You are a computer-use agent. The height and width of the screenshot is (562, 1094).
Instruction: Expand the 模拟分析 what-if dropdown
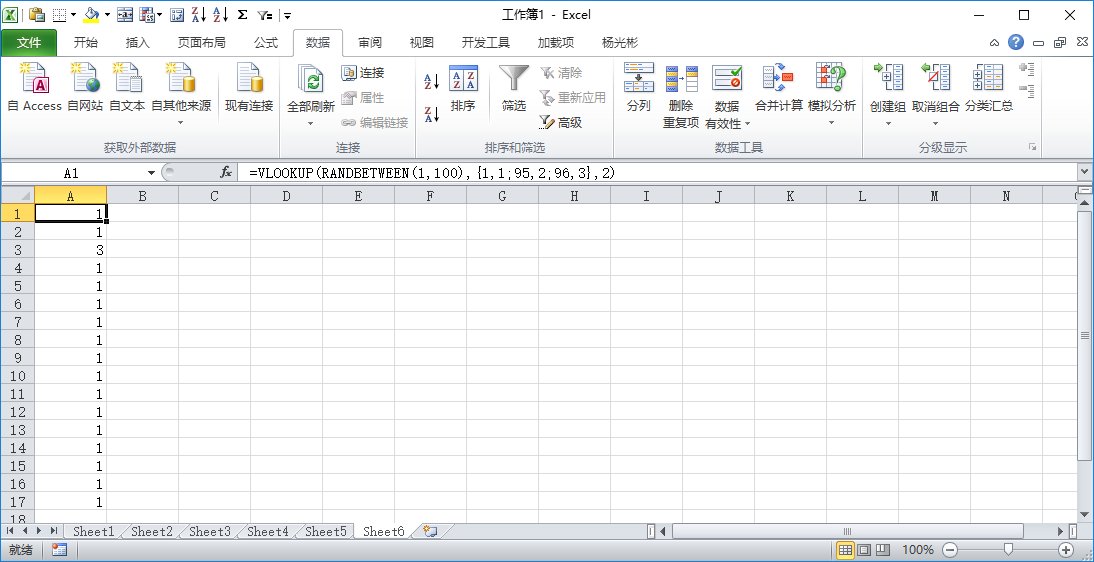point(831,123)
